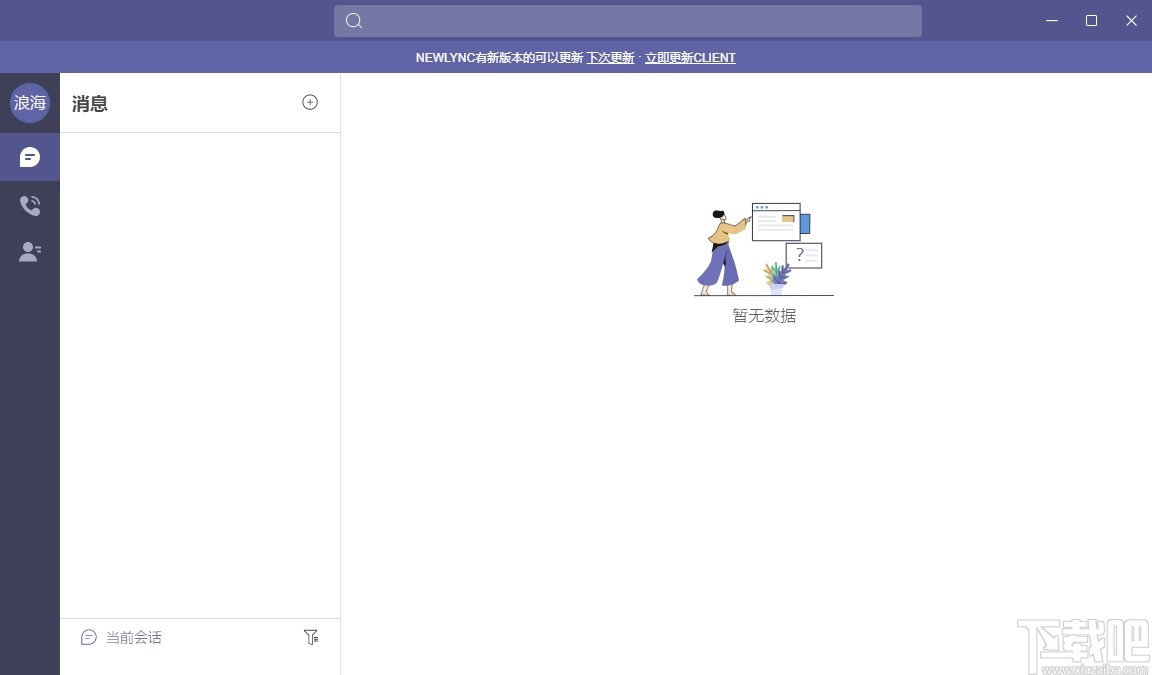Open your 浪海 profile avatar
Viewport: 1152px width, 675px height.
tap(30, 102)
